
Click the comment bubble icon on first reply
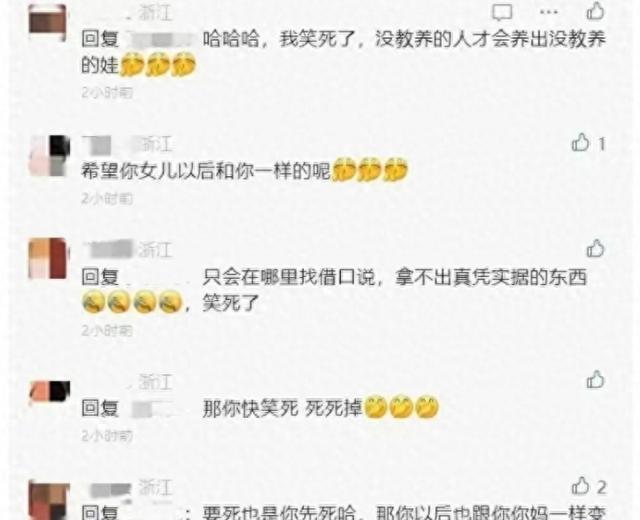pos(502,12)
